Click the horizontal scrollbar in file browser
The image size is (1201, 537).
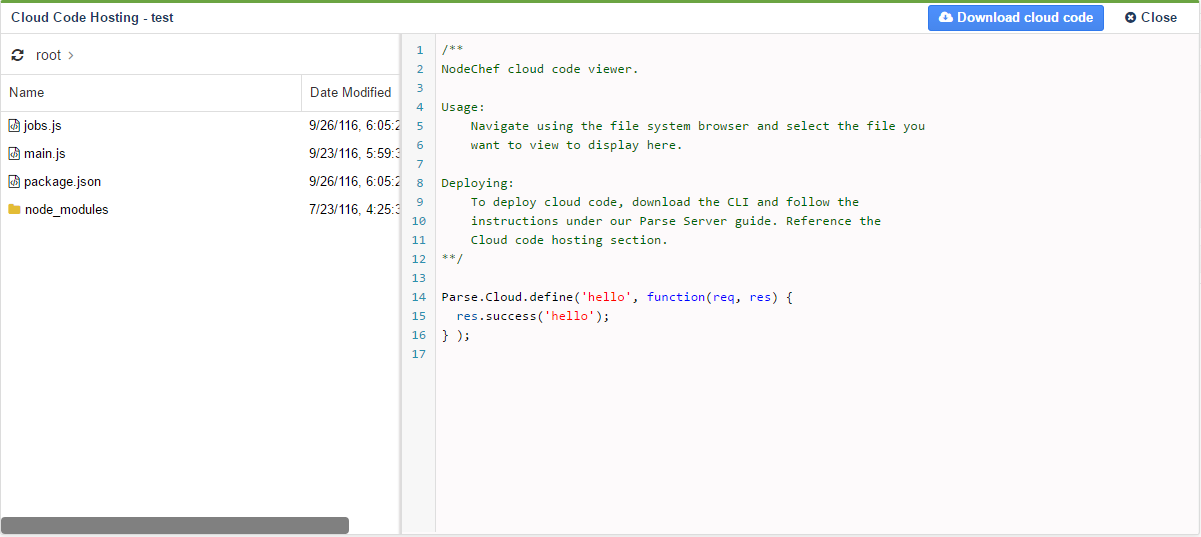click(175, 525)
